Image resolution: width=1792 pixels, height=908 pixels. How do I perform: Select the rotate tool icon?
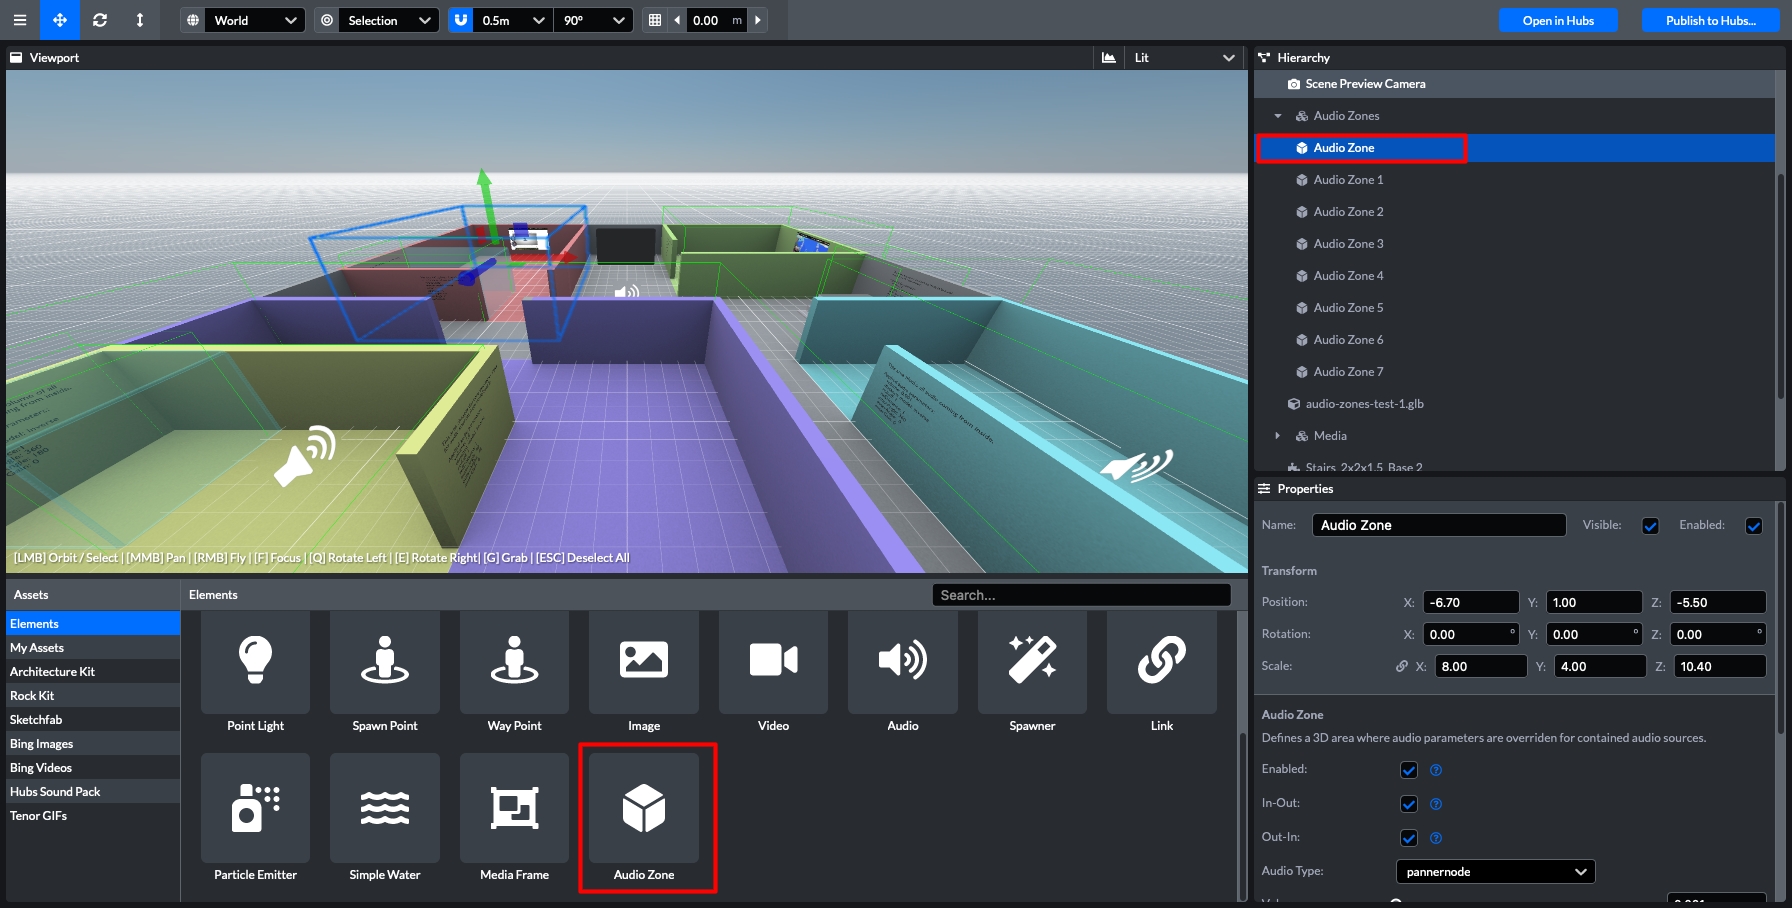click(100, 20)
